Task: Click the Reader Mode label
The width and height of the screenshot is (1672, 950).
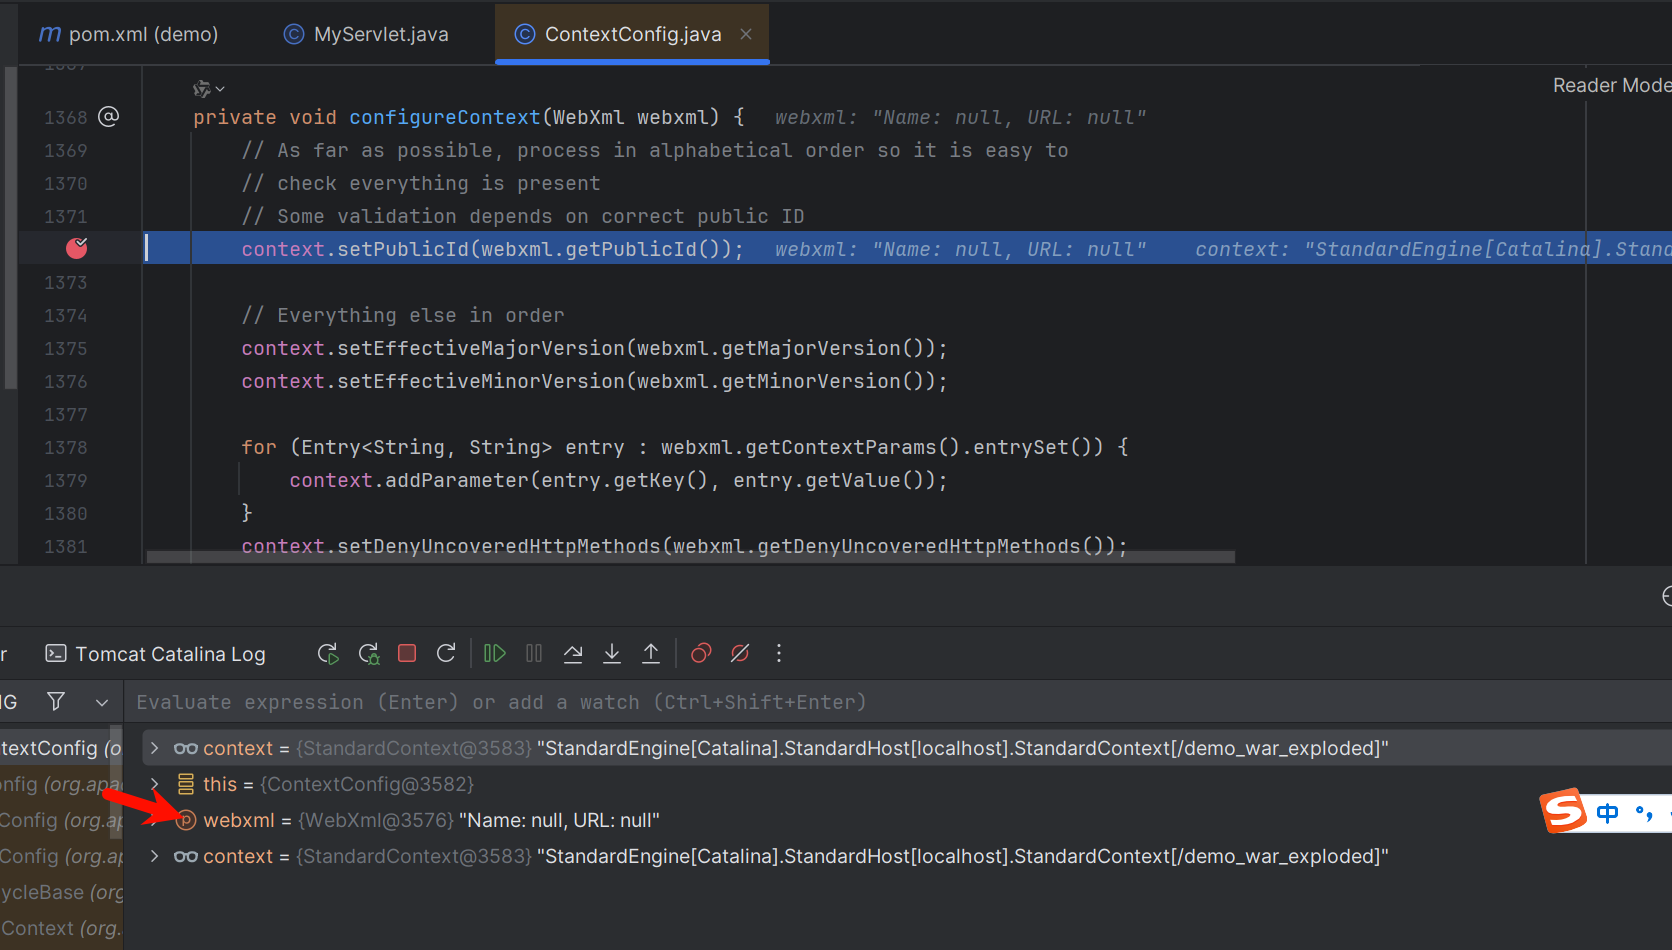Action: click(x=1610, y=86)
